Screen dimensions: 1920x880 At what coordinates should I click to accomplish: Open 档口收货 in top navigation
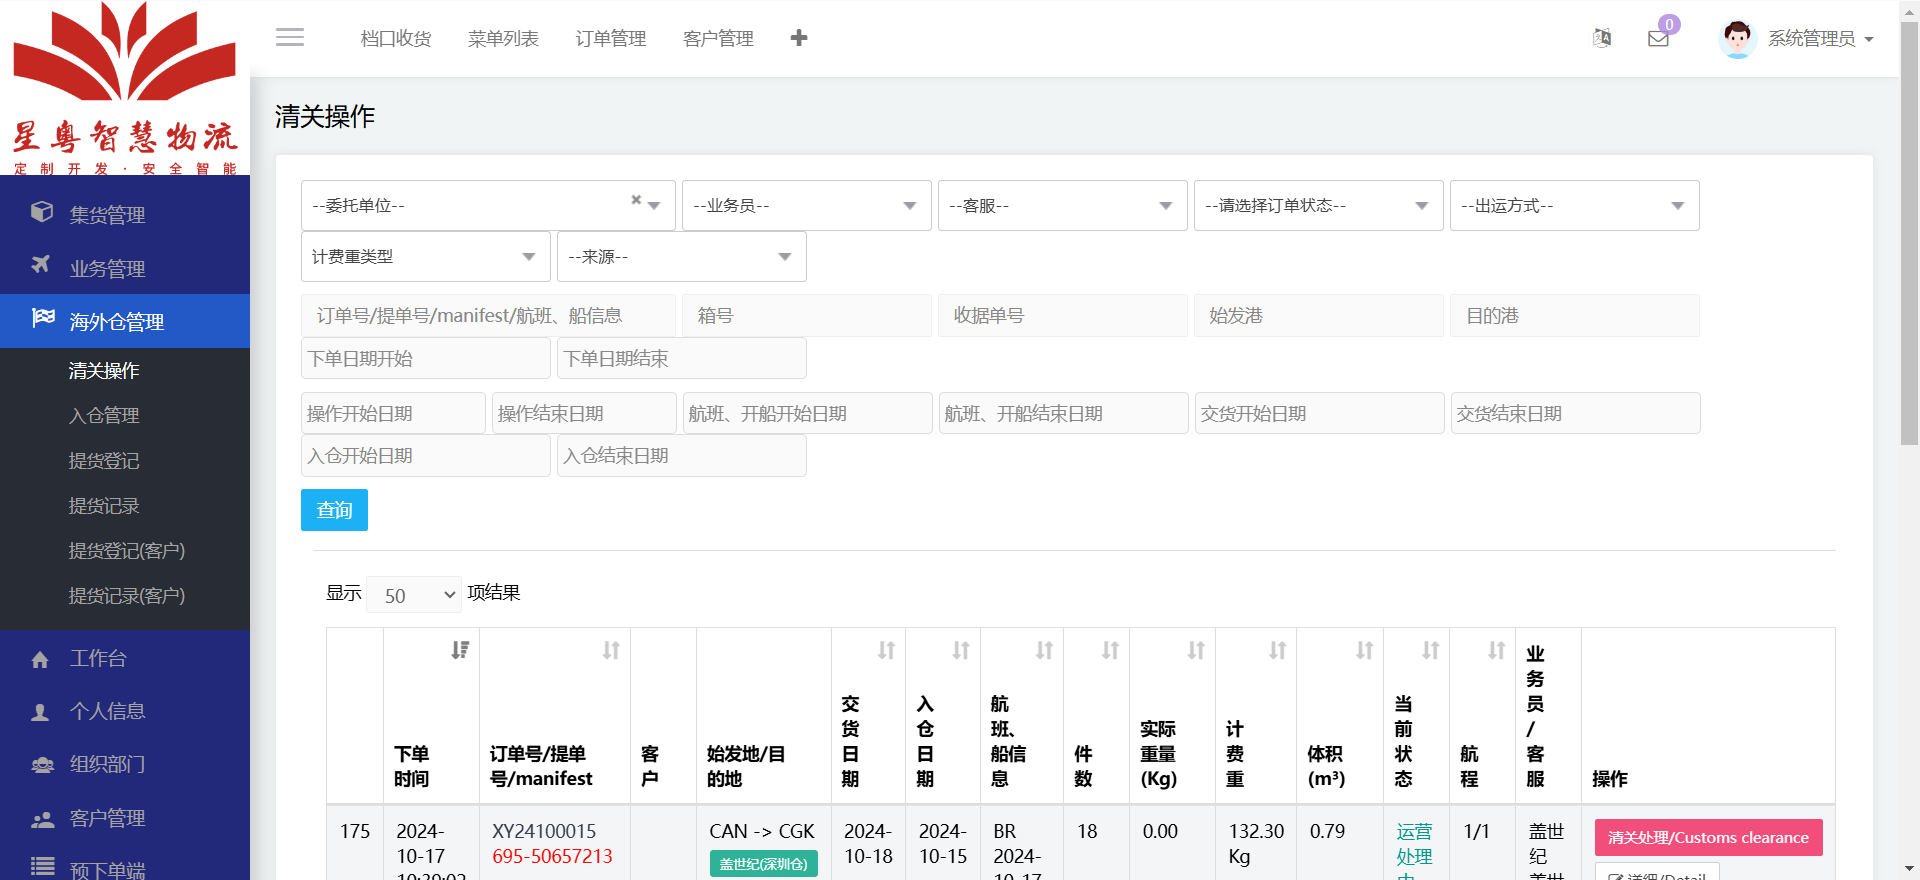tap(396, 38)
